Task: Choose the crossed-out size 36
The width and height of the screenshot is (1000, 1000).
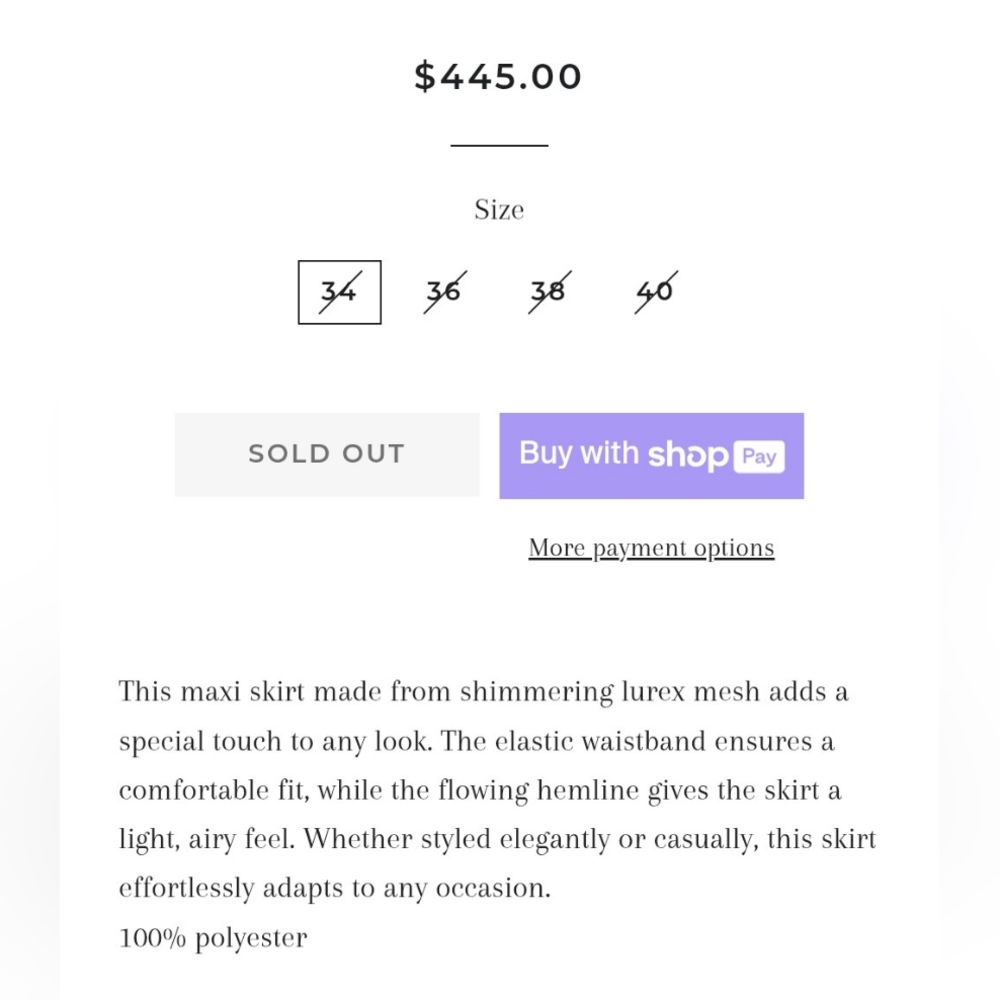Action: (445, 292)
